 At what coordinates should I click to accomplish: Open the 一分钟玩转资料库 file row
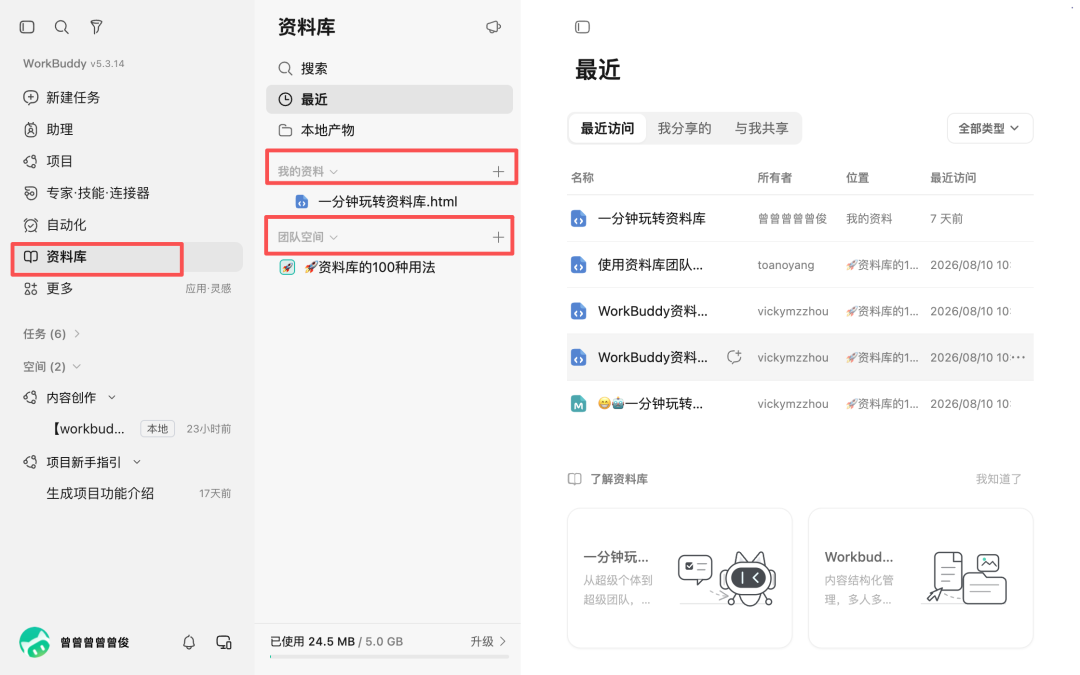800,218
